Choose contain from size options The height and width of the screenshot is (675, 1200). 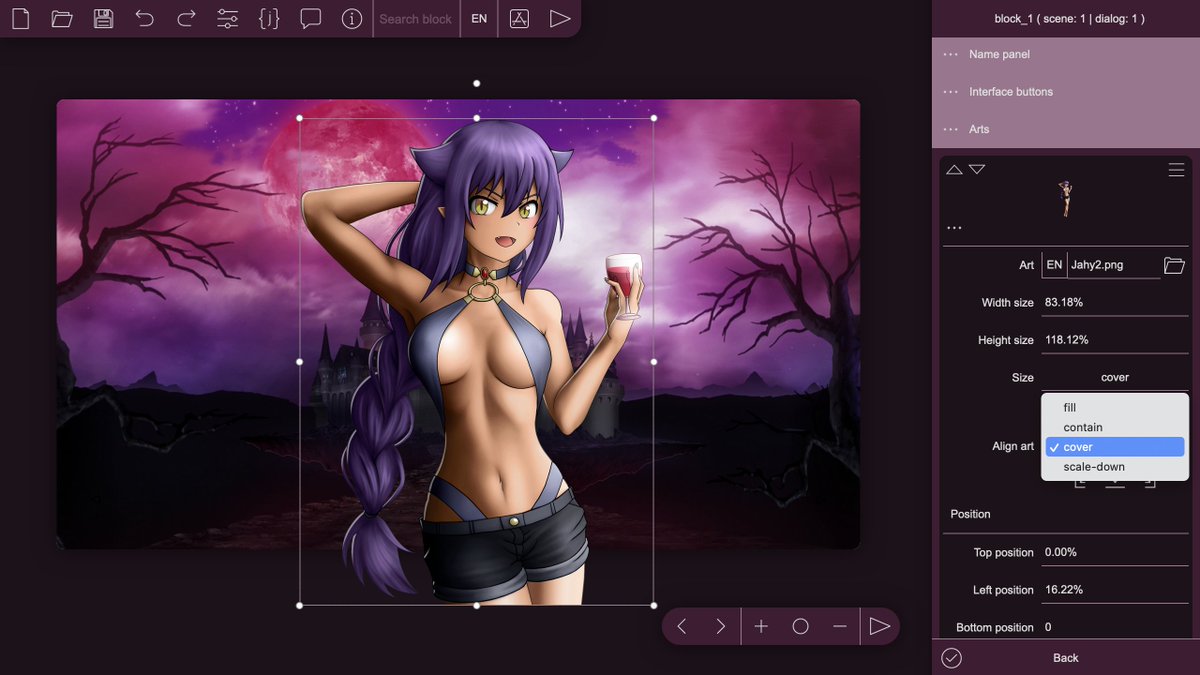click(1115, 427)
